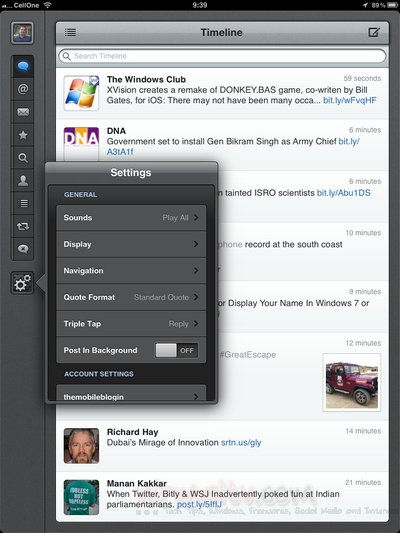This screenshot has height=533, width=400.
Task: Tap the GENERAL section header
Action: (x=81, y=194)
